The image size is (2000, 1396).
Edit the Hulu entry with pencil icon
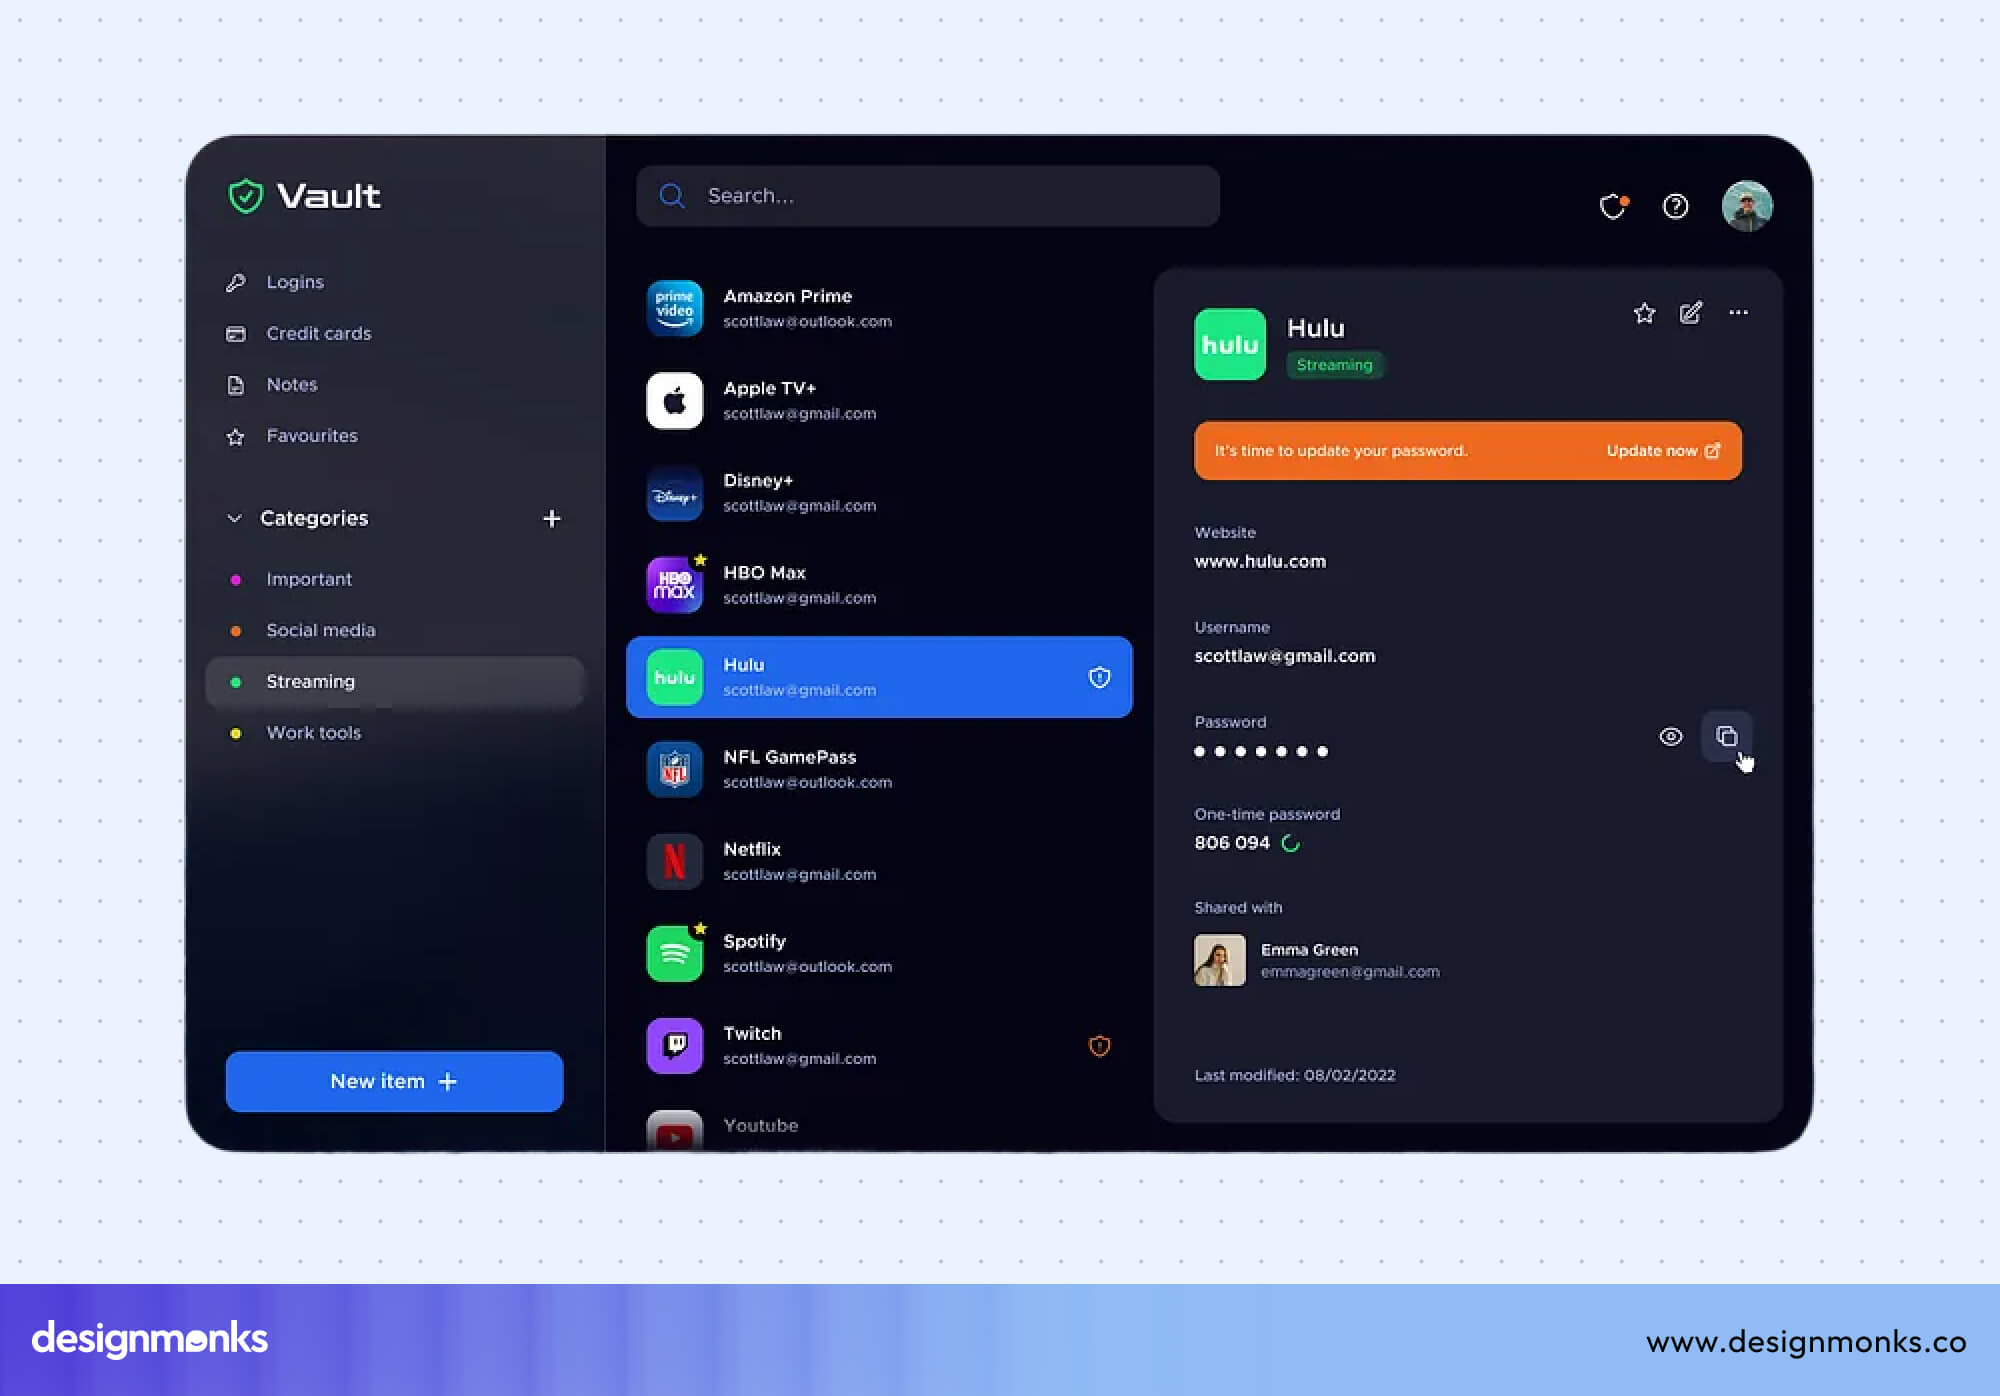pos(1690,313)
